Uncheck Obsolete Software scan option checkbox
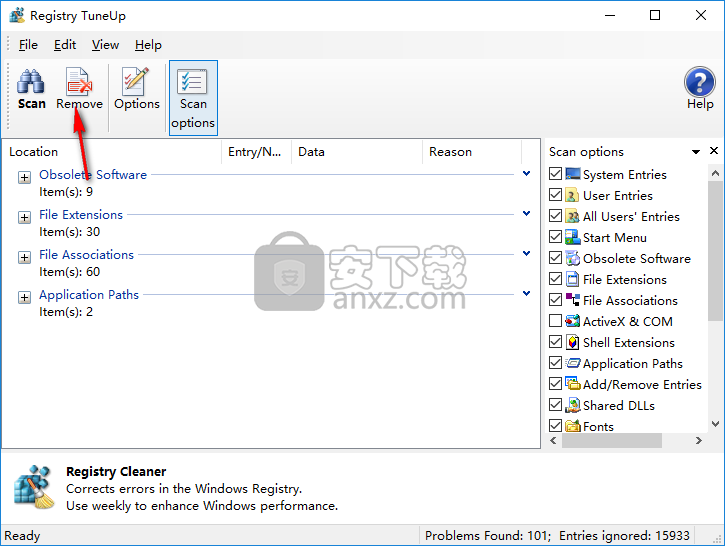The height and width of the screenshot is (546, 725). (555, 258)
